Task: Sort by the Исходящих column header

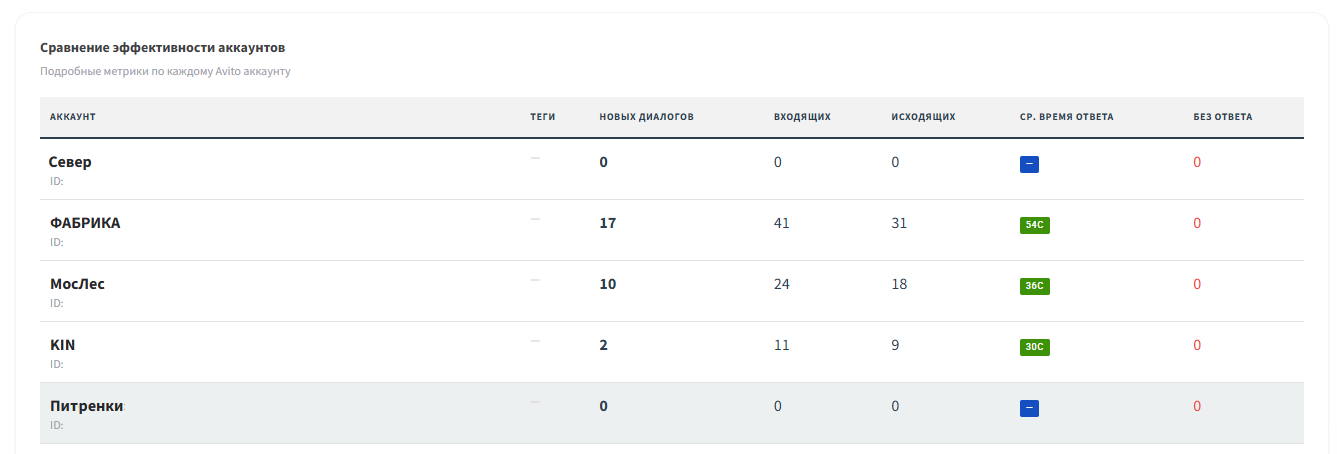Action: coord(923,117)
